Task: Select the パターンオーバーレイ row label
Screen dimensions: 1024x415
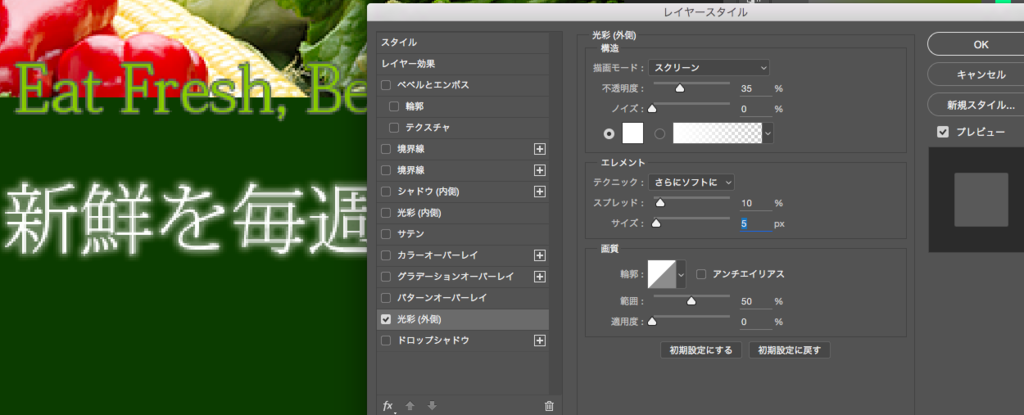Action: pyautogui.click(x=442, y=297)
